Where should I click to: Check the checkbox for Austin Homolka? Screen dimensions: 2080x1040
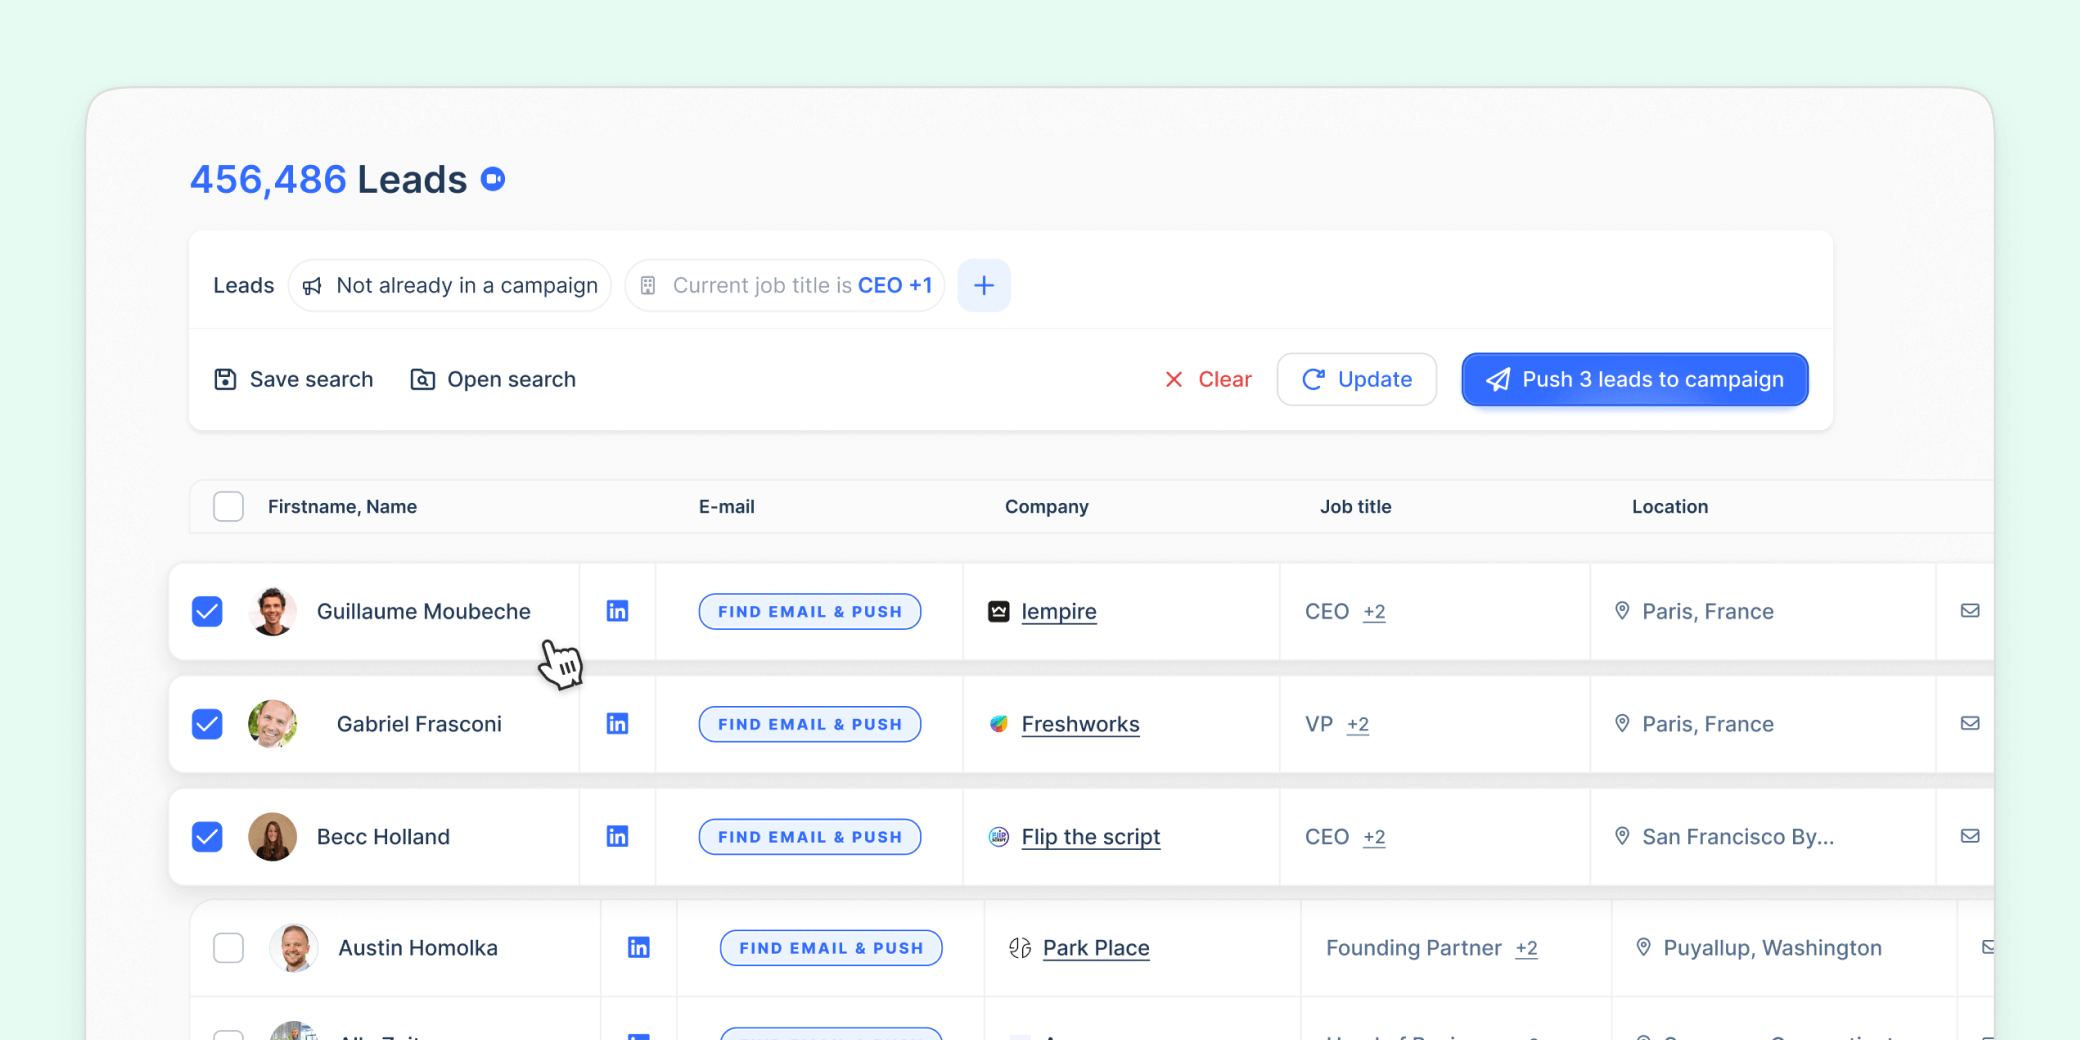(x=228, y=947)
